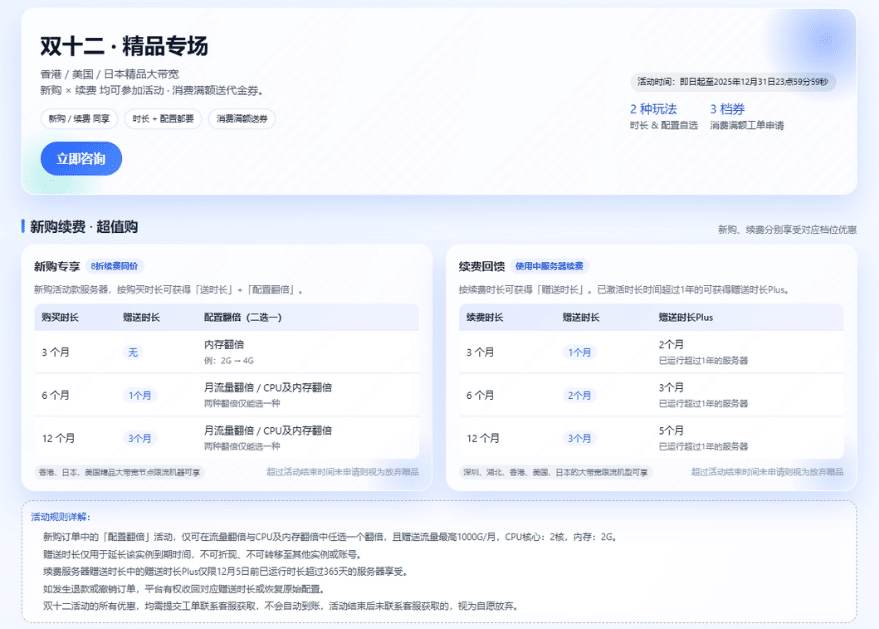Click the "立即咨询" consultation button
Image resolution: width=879 pixels, height=629 pixels.
click(80, 159)
